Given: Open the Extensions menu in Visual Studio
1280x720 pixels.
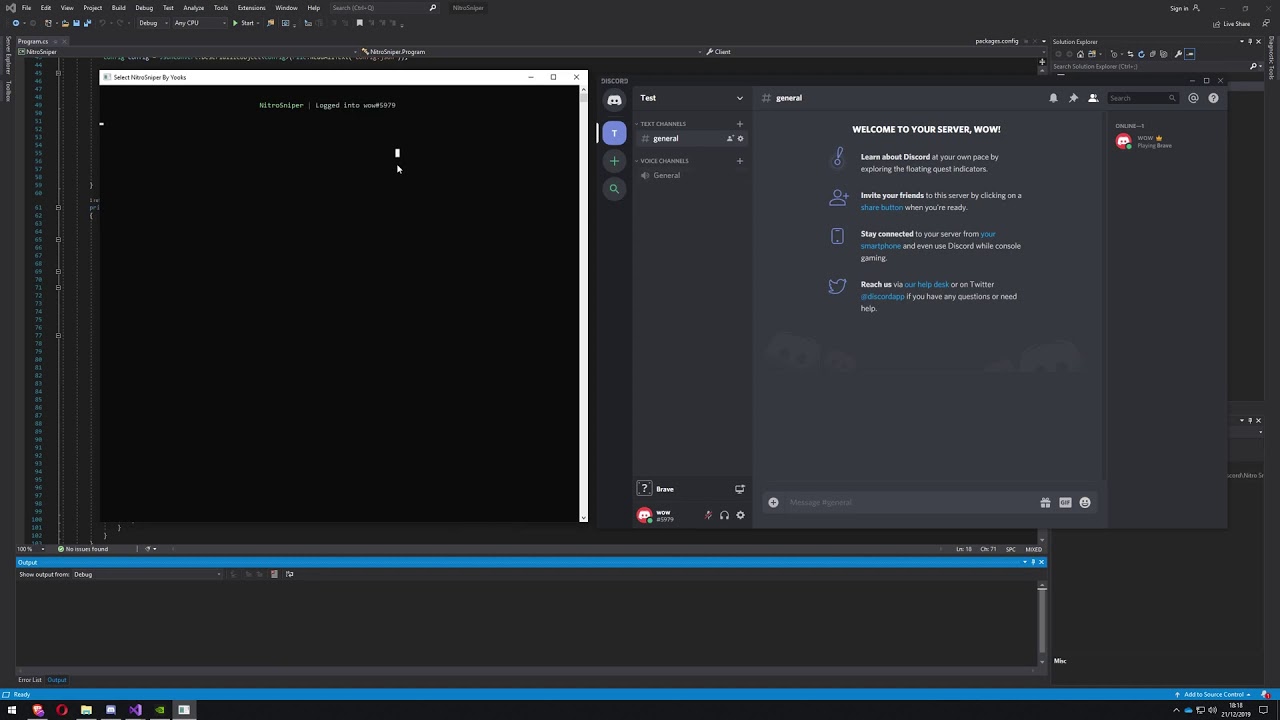Looking at the screenshot, I should [x=251, y=8].
